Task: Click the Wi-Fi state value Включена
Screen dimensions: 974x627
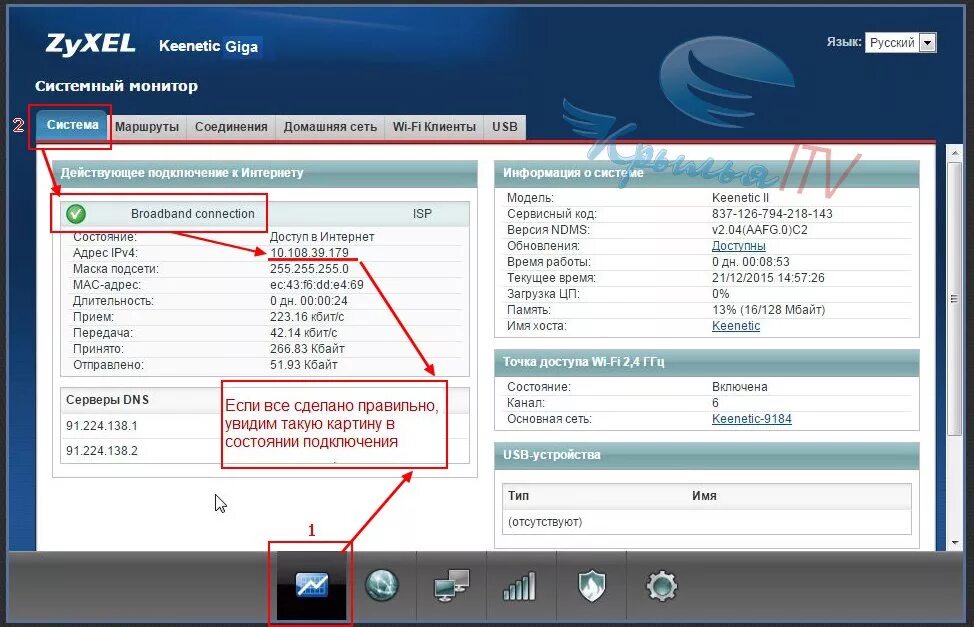Action: pos(740,387)
